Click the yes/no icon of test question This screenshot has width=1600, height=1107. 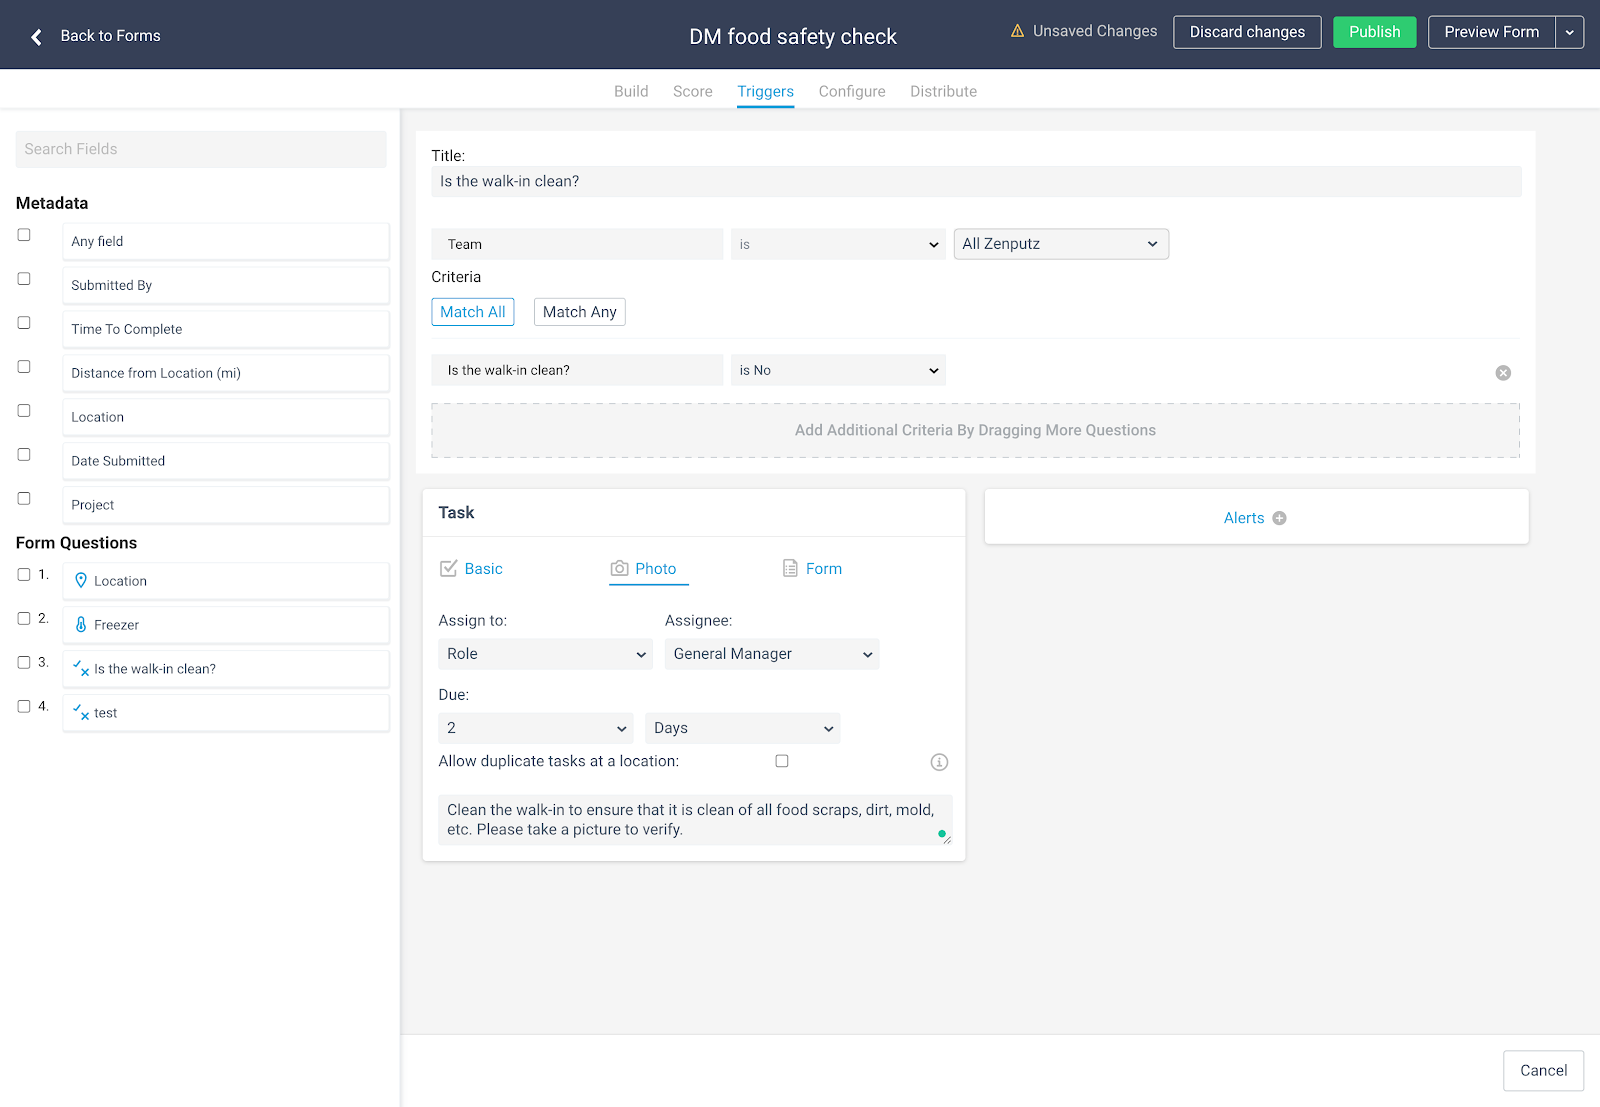81,712
